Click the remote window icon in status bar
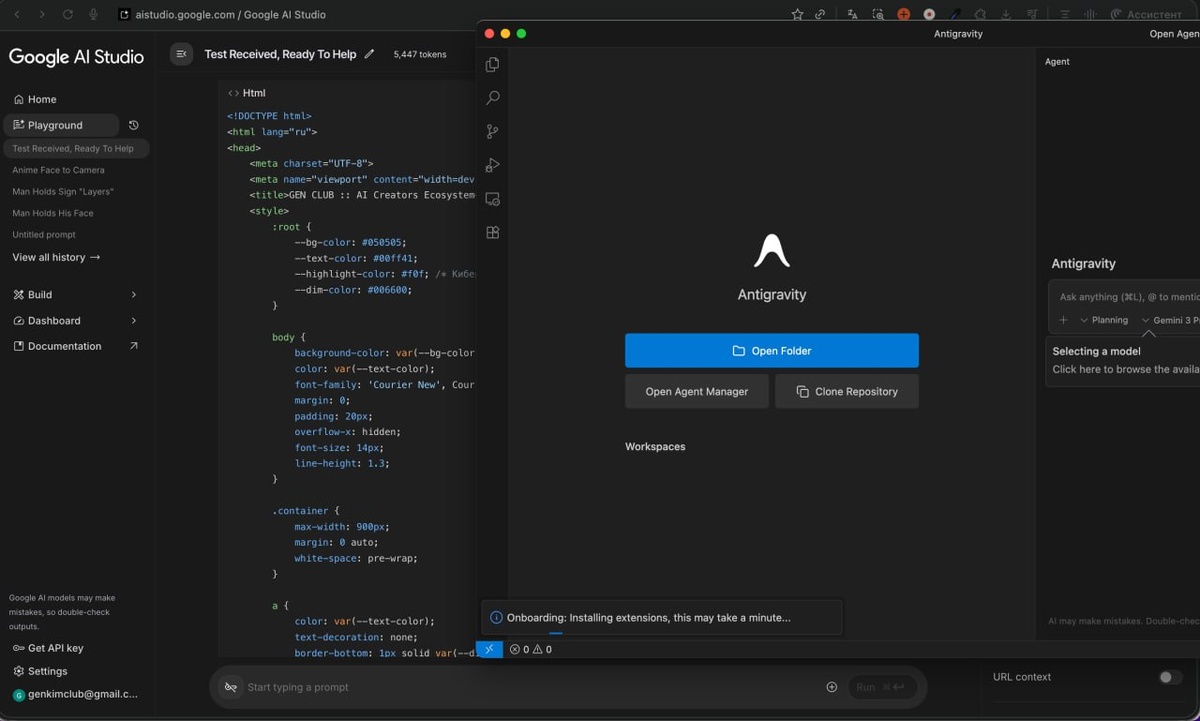Viewport: 1200px width, 721px height. (x=489, y=649)
